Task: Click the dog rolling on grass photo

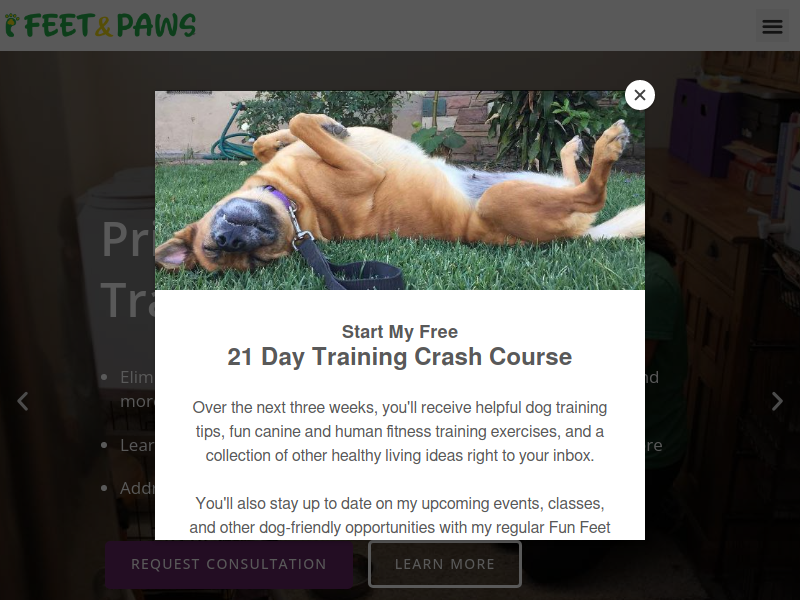Action: (400, 190)
